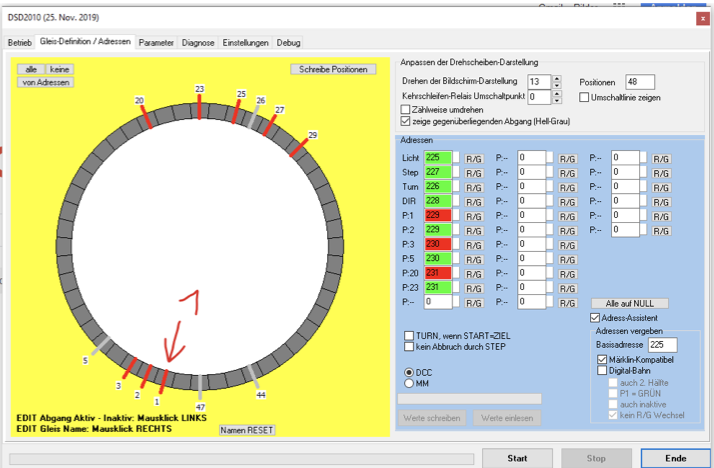Screen dimensions: 714x468
Task: Click grey track marker 47 at the bottom
Action: click(x=201, y=383)
